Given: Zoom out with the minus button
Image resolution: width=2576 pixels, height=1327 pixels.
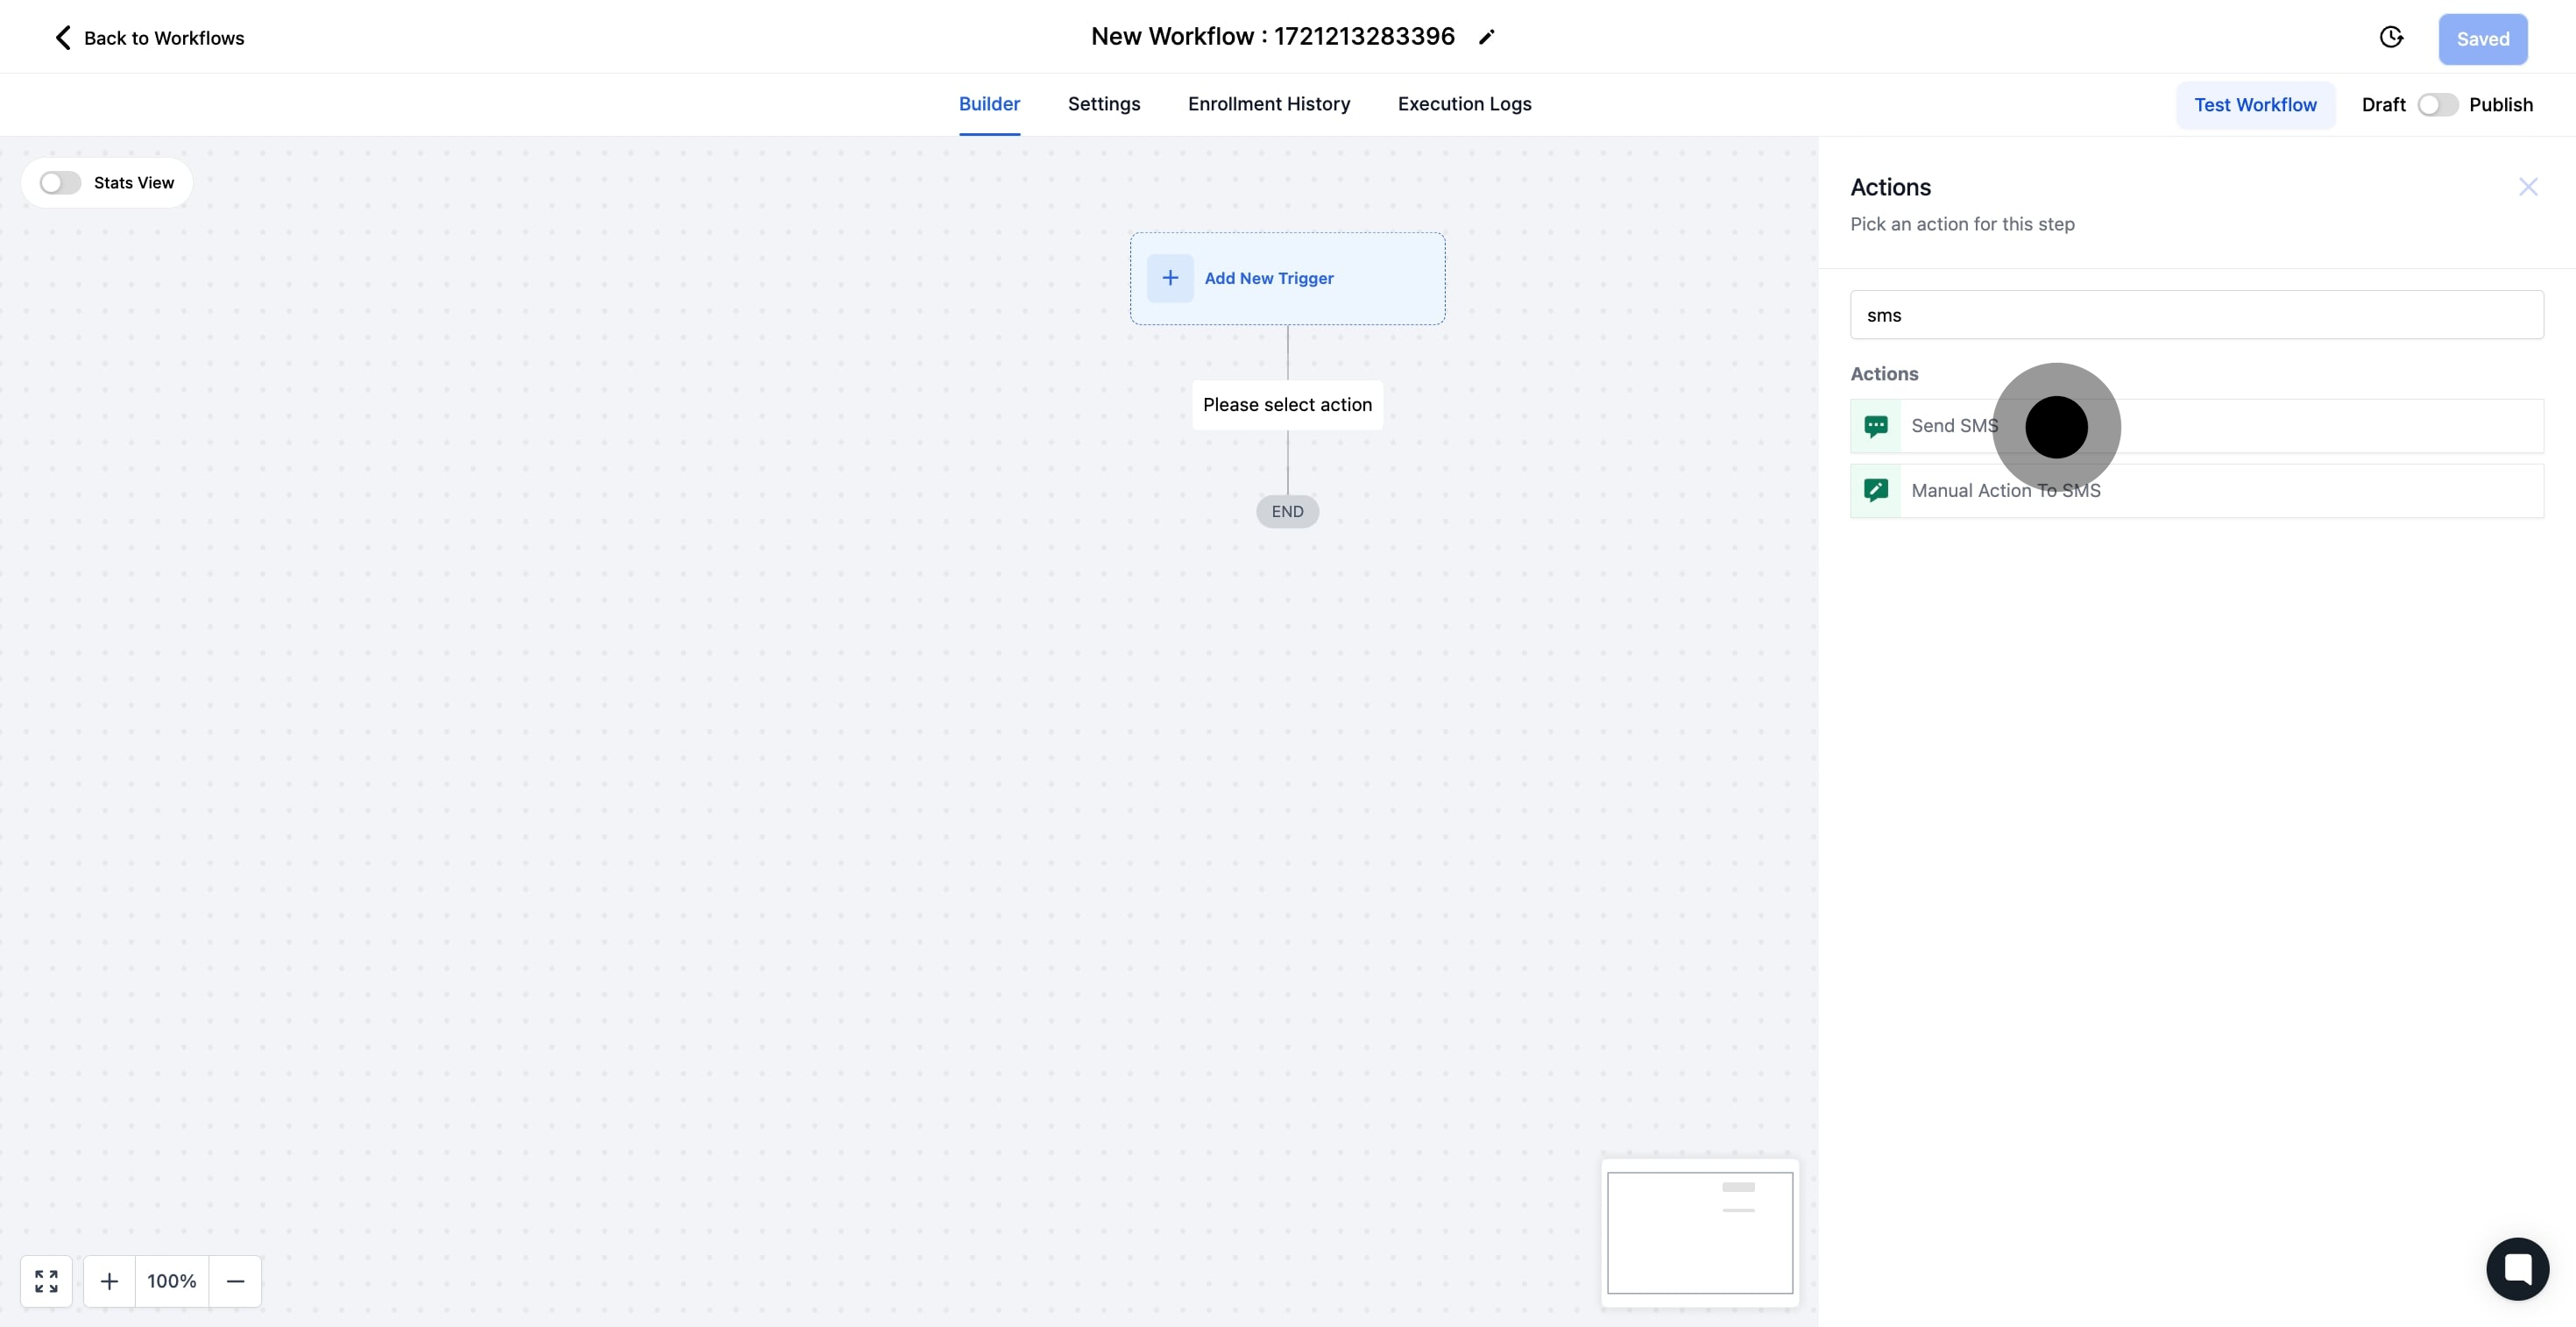Looking at the screenshot, I should point(236,1281).
